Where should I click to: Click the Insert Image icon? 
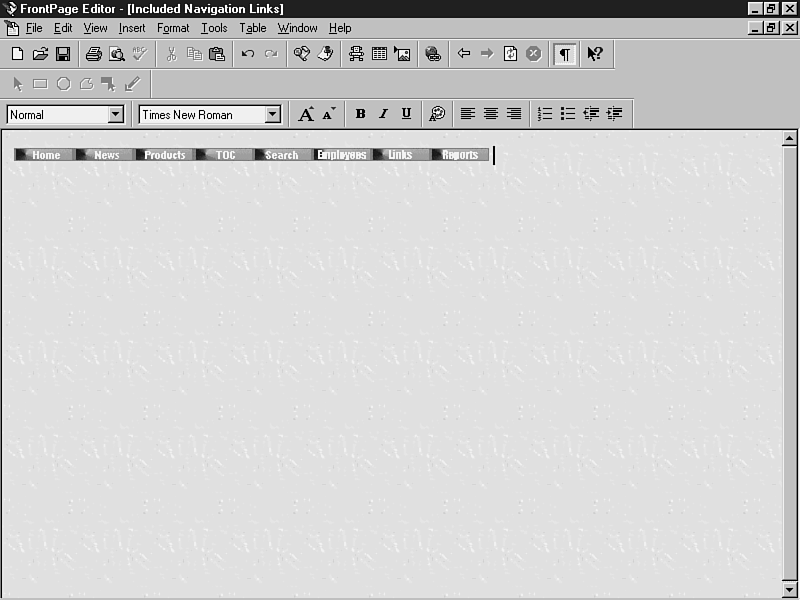402,54
